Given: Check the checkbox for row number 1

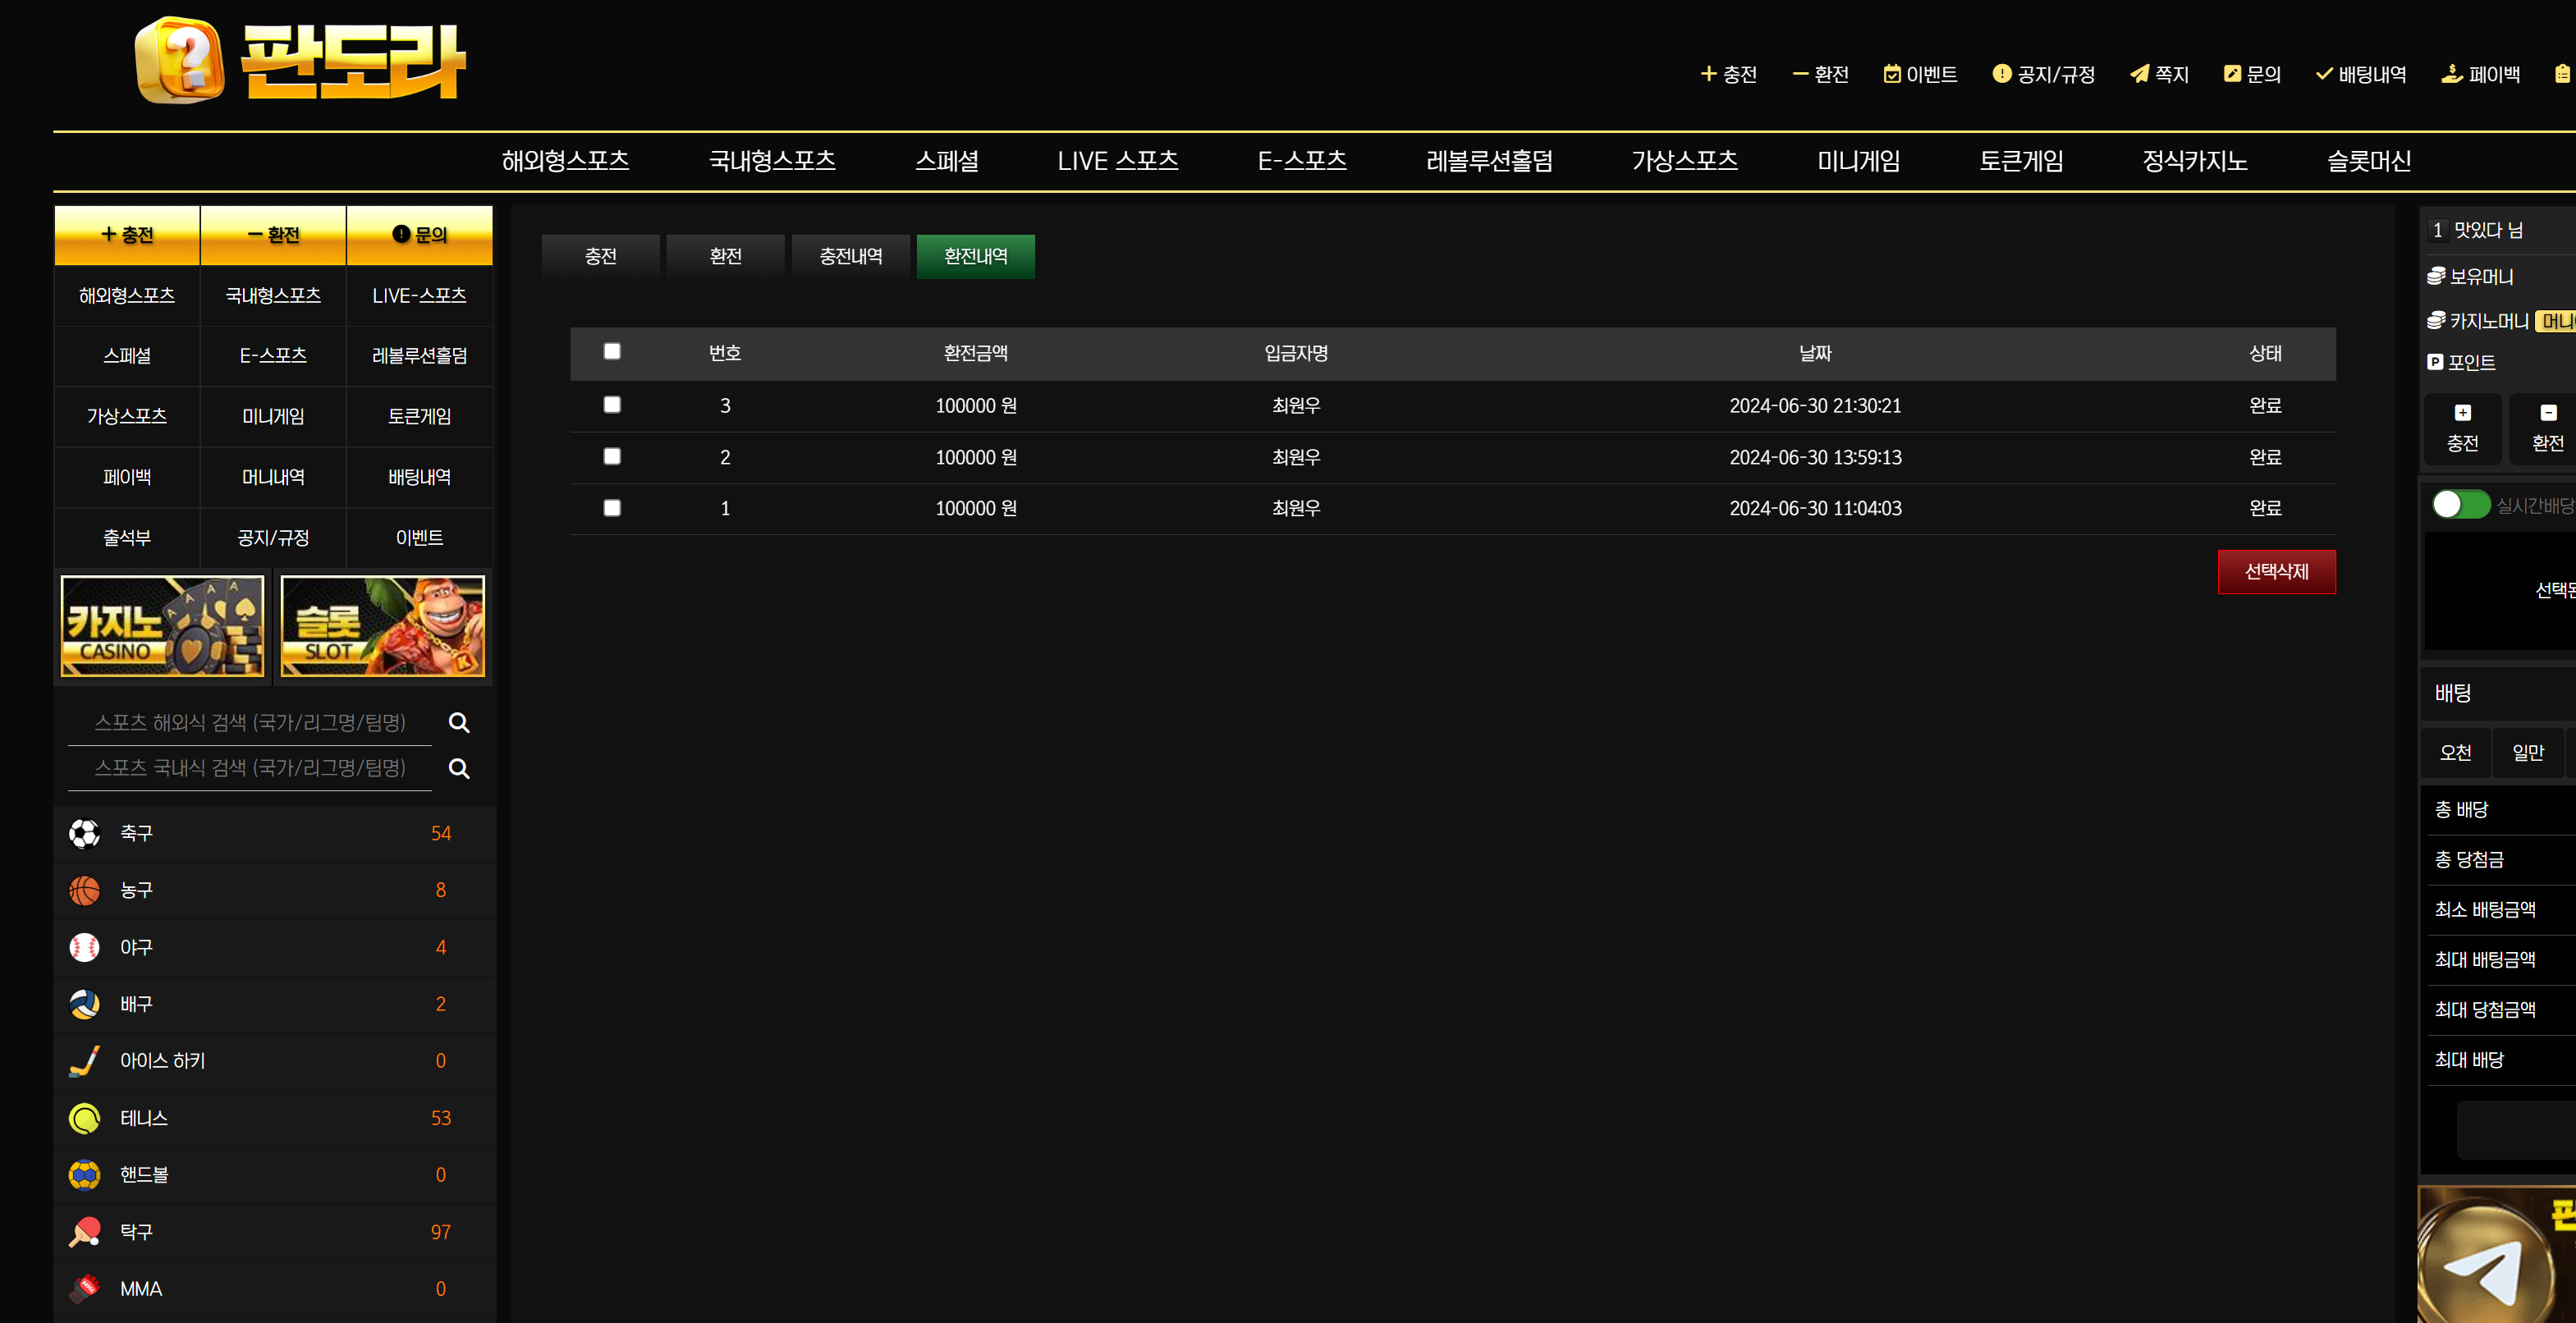Looking at the screenshot, I should tap(612, 508).
